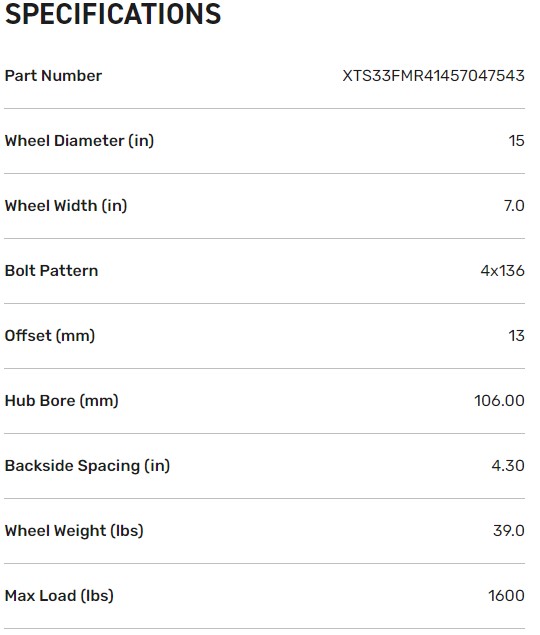Viewport: 540px width, 635px height.
Task: Click the bolt pattern value 4x136
Action: click(x=502, y=271)
